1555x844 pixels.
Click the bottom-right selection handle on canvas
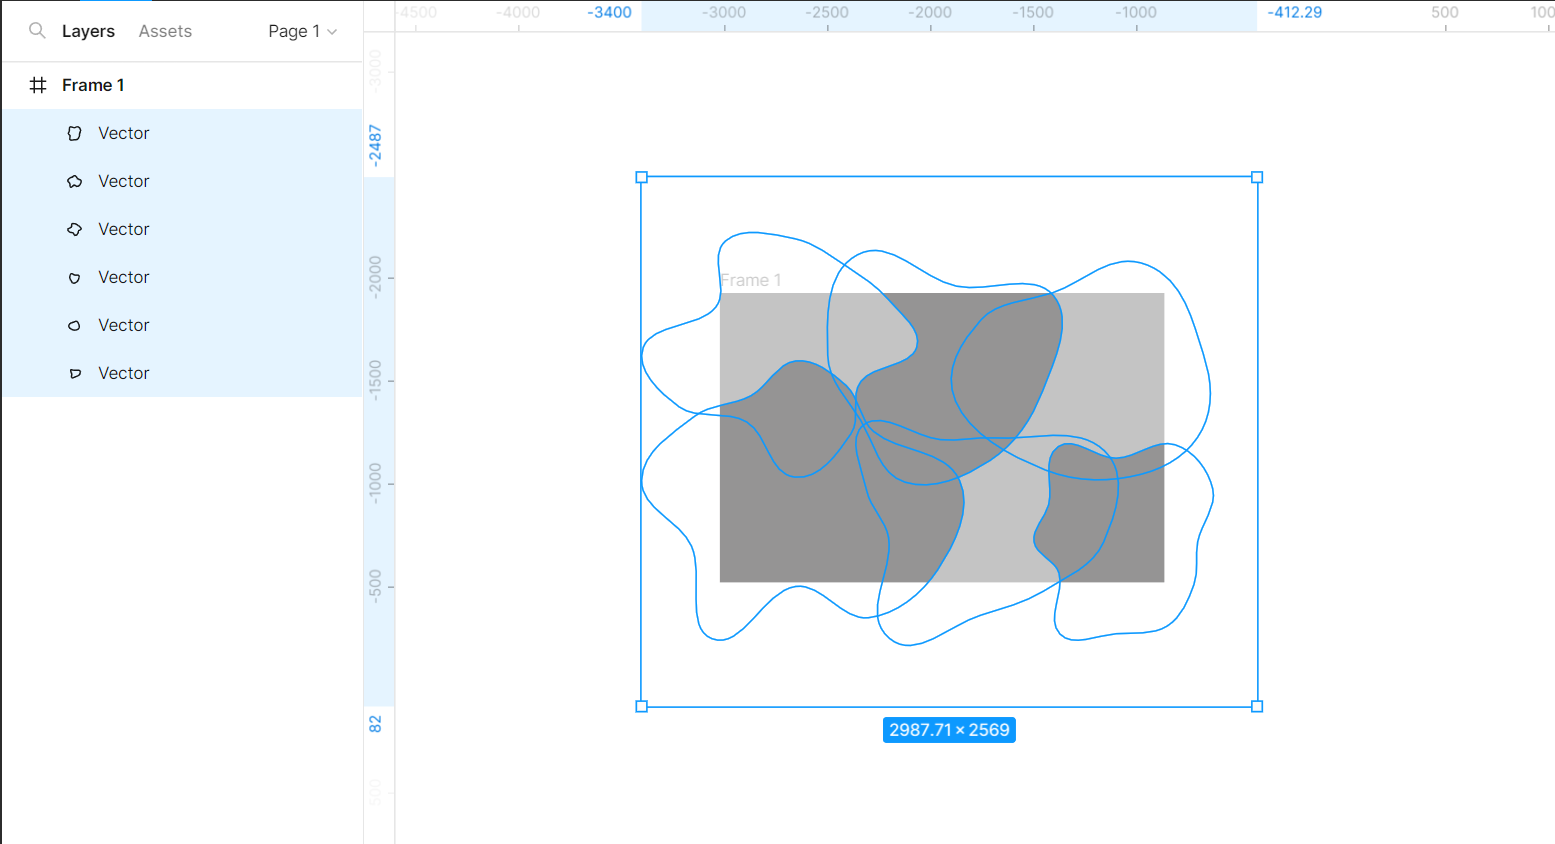coord(1257,706)
